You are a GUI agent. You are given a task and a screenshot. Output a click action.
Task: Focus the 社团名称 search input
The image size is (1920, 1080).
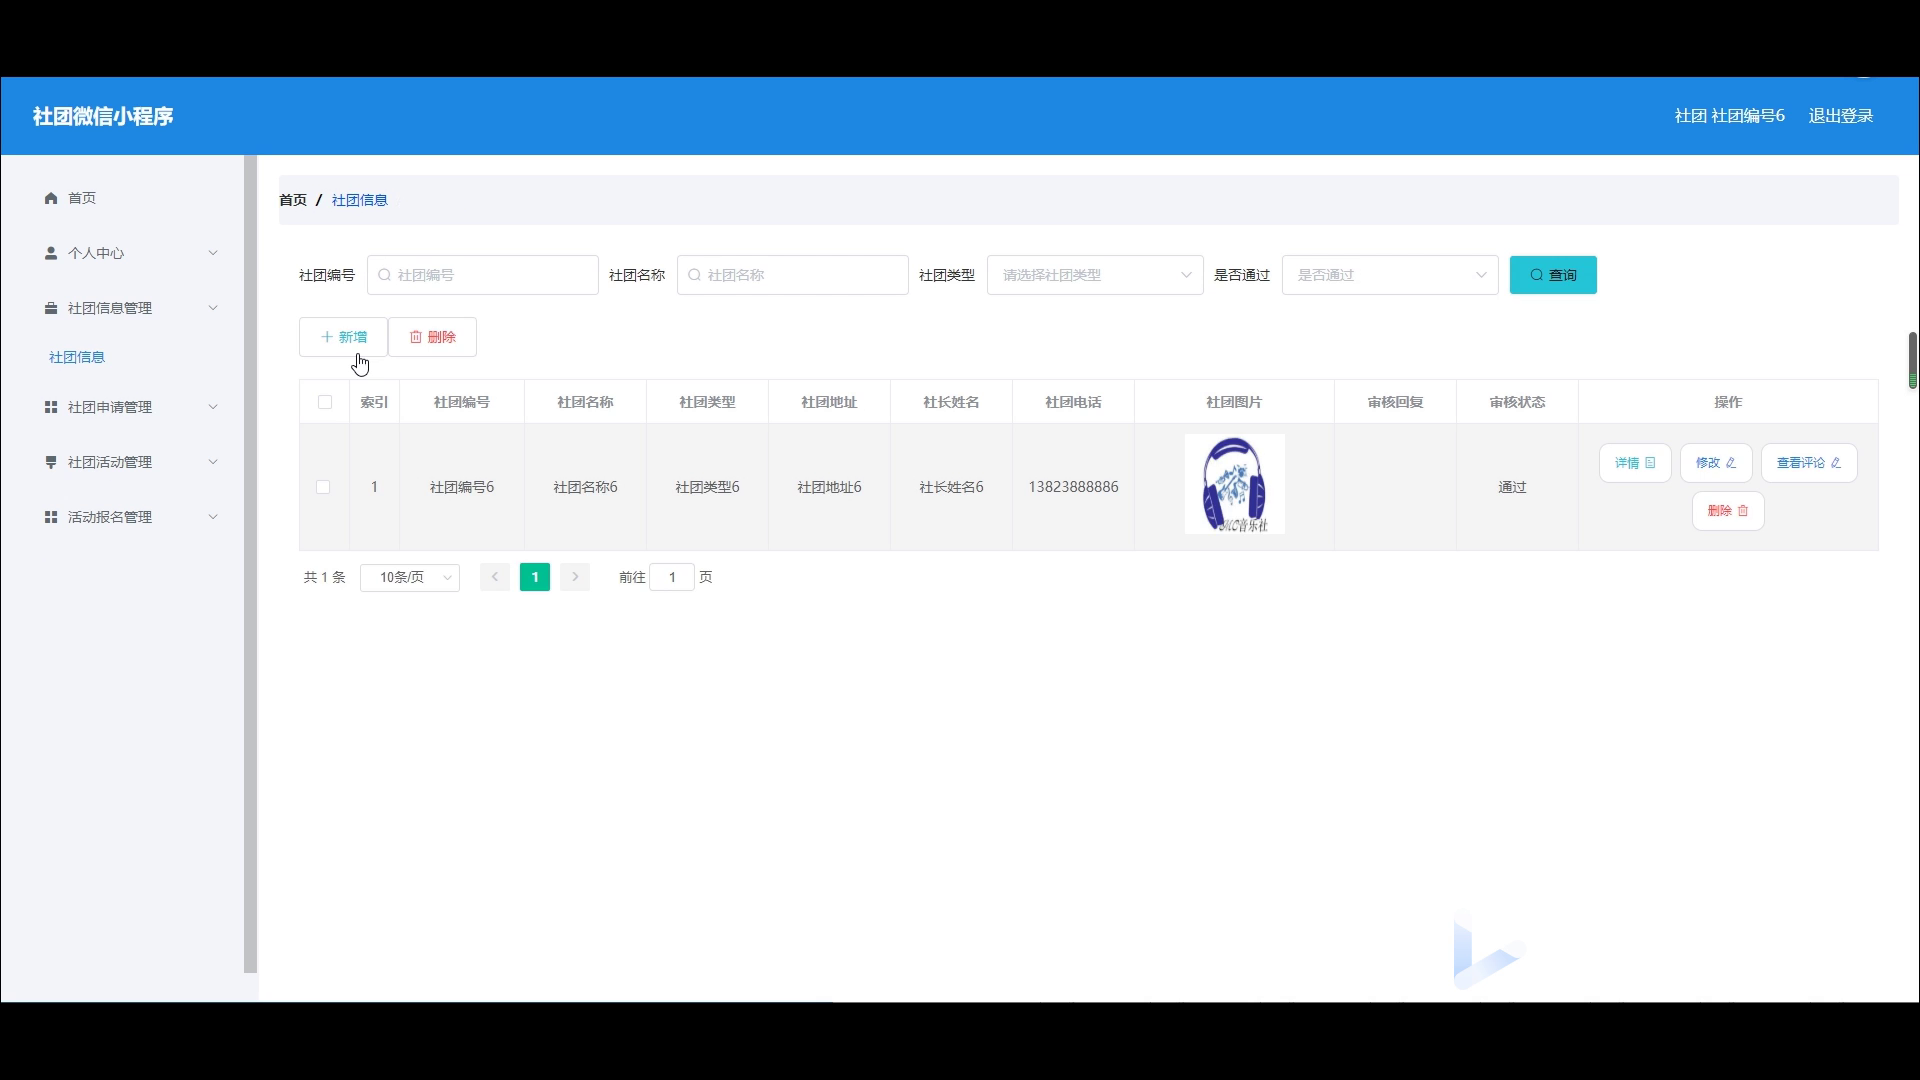[793, 275]
